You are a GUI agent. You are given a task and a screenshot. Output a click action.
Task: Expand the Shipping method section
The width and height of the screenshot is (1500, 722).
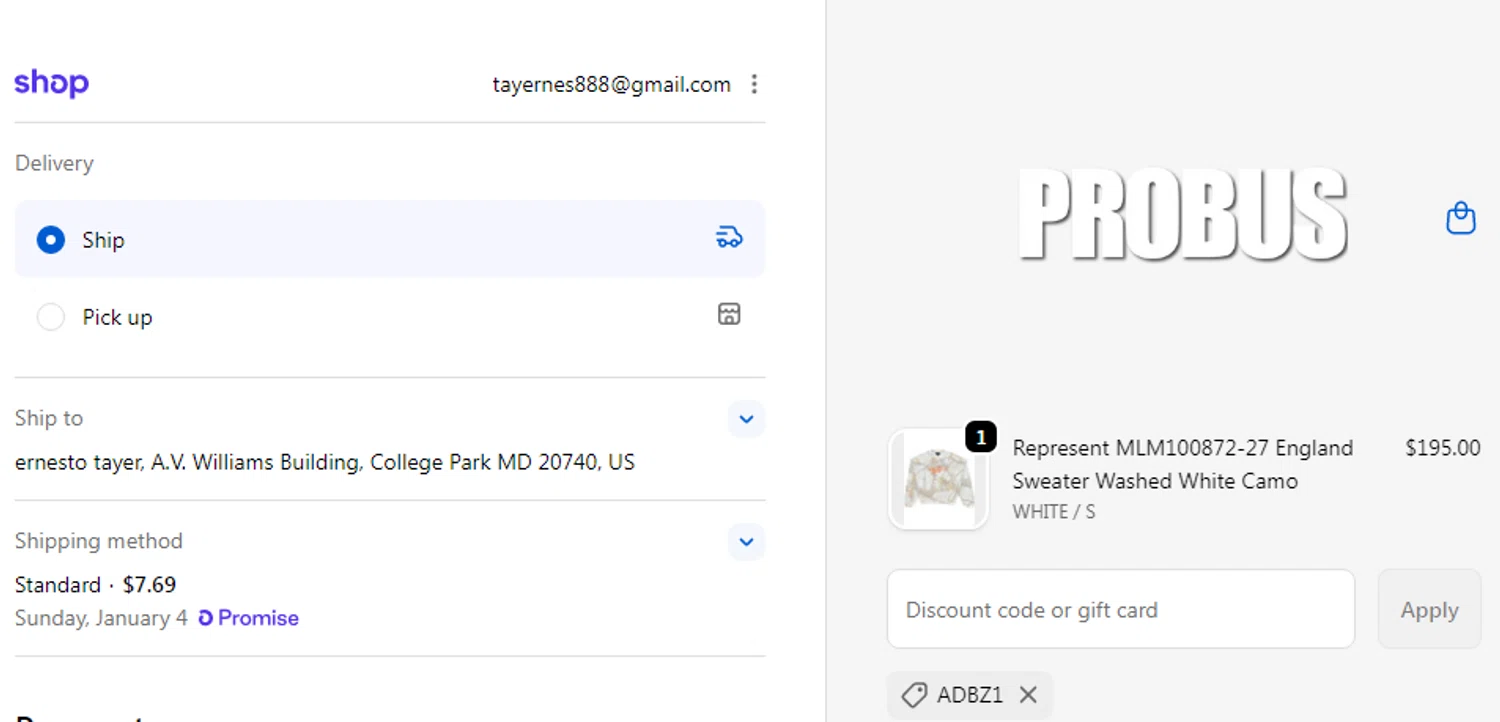(x=746, y=542)
